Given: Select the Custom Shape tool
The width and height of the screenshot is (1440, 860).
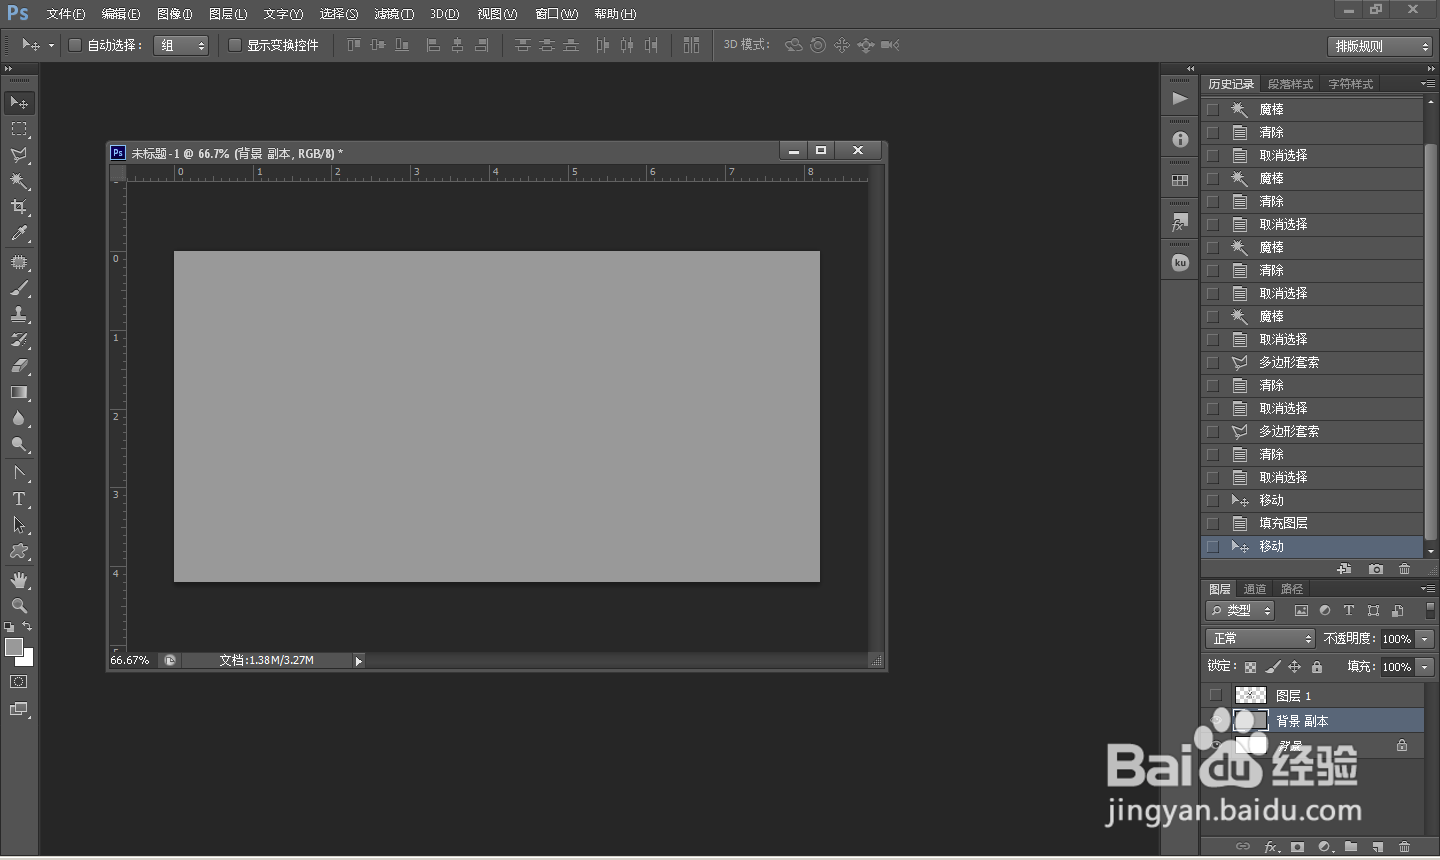Looking at the screenshot, I should click(x=19, y=551).
